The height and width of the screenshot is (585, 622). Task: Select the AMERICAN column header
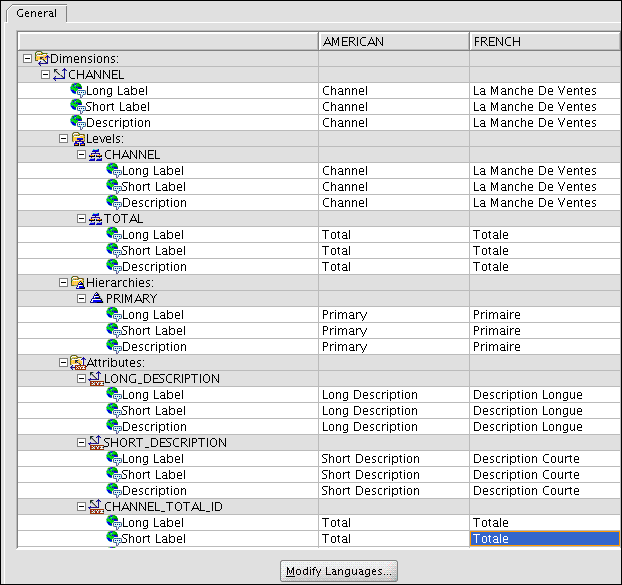click(x=393, y=42)
